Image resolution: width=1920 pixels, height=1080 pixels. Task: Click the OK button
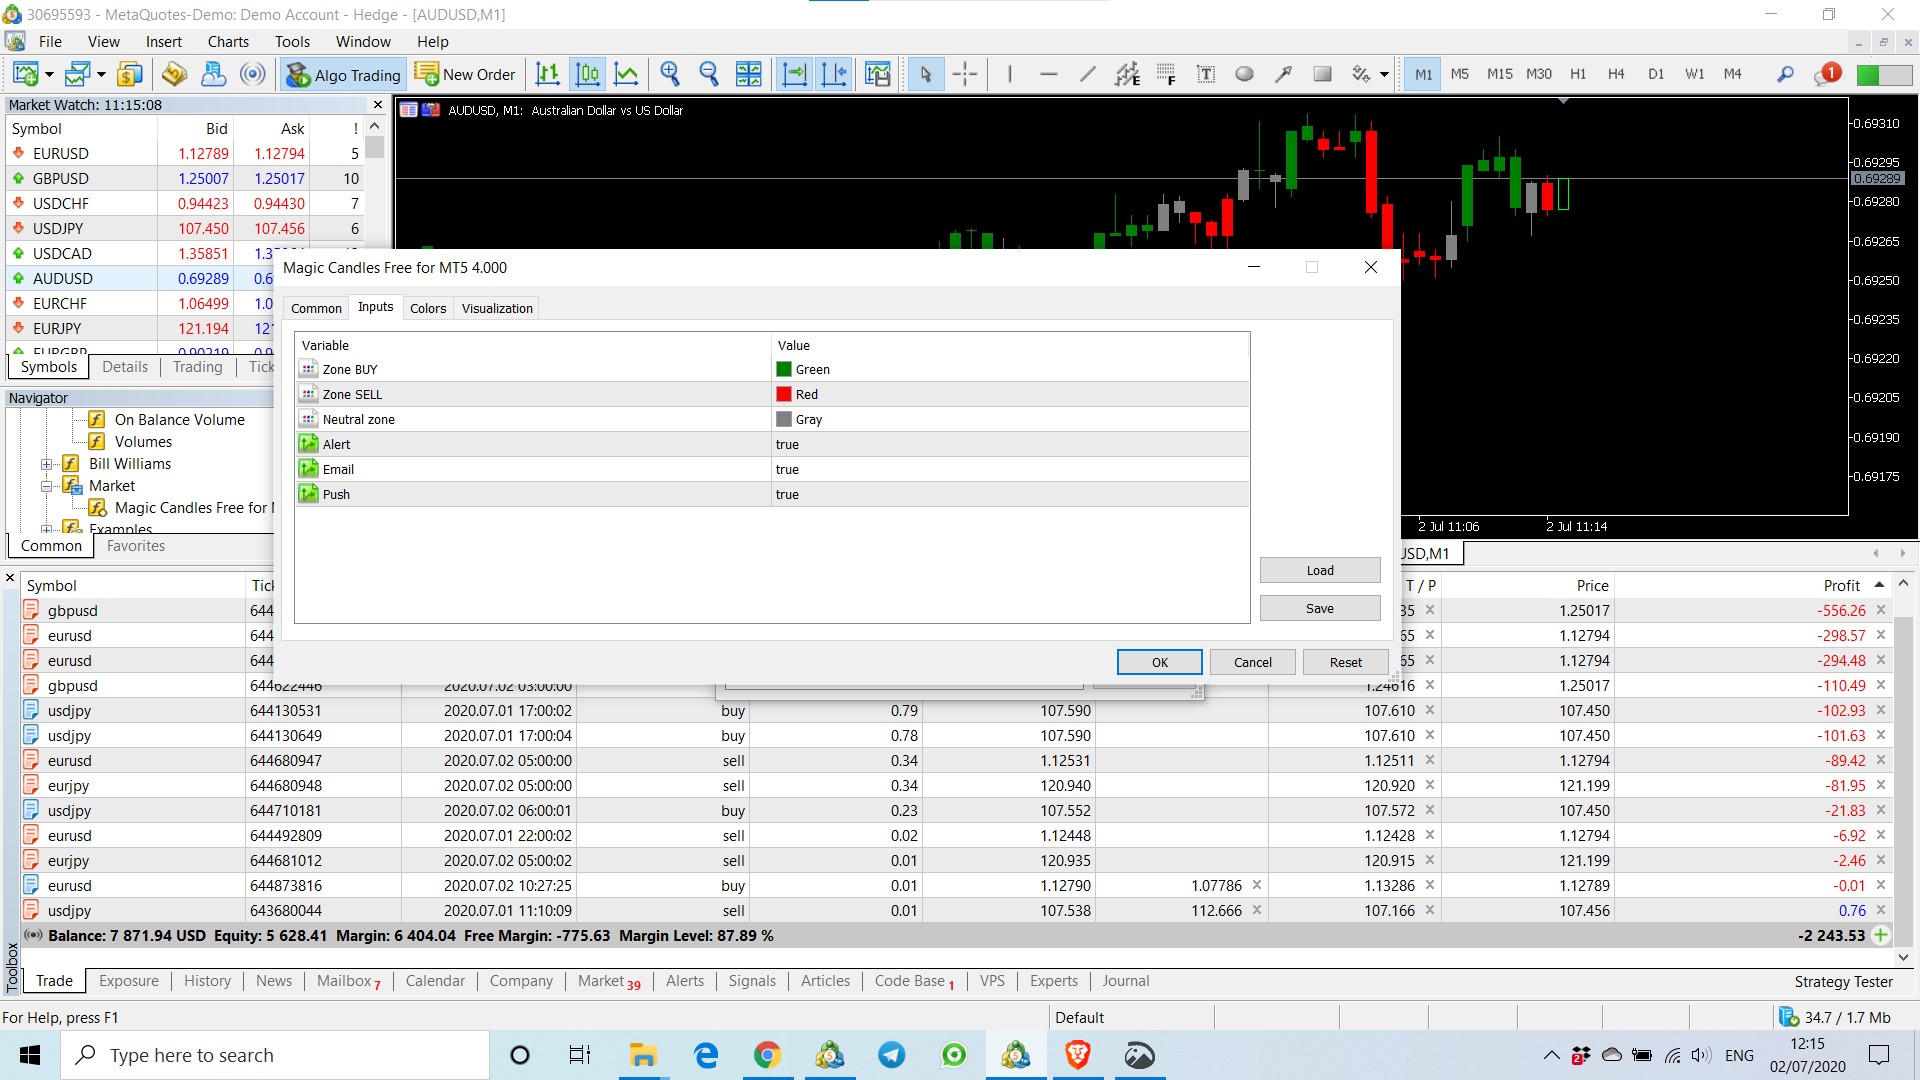pyautogui.click(x=1160, y=662)
